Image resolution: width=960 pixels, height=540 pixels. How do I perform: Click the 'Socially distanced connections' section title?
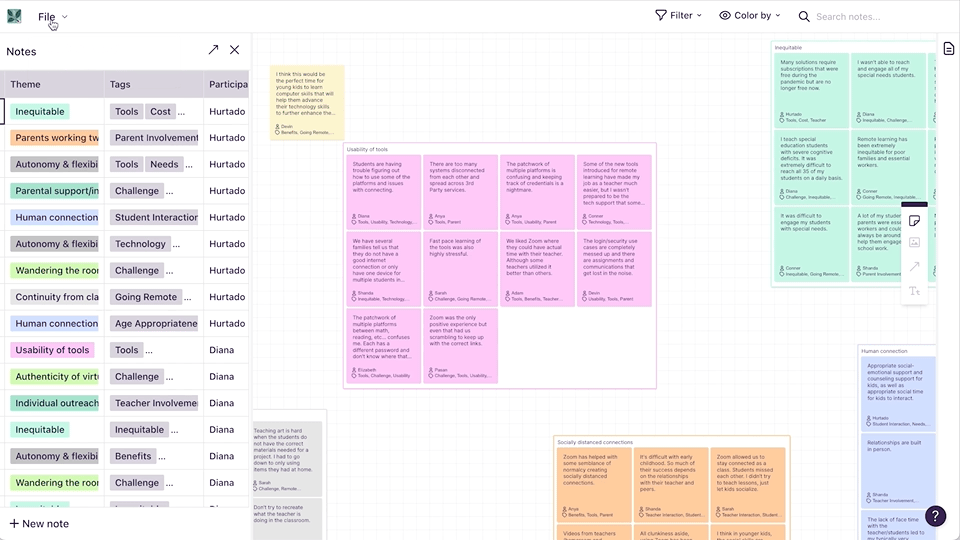point(594,442)
